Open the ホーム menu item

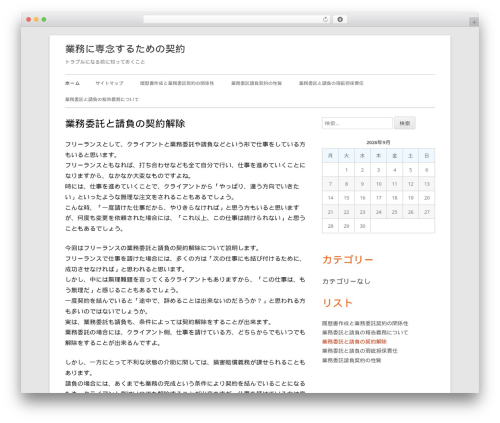tap(72, 83)
